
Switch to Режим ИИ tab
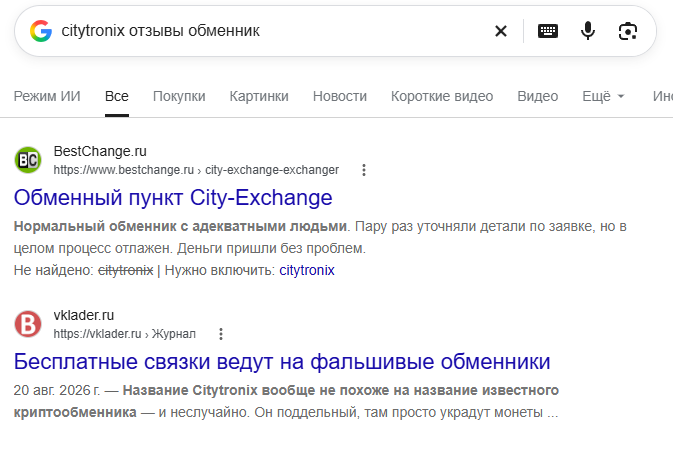click(47, 96)
